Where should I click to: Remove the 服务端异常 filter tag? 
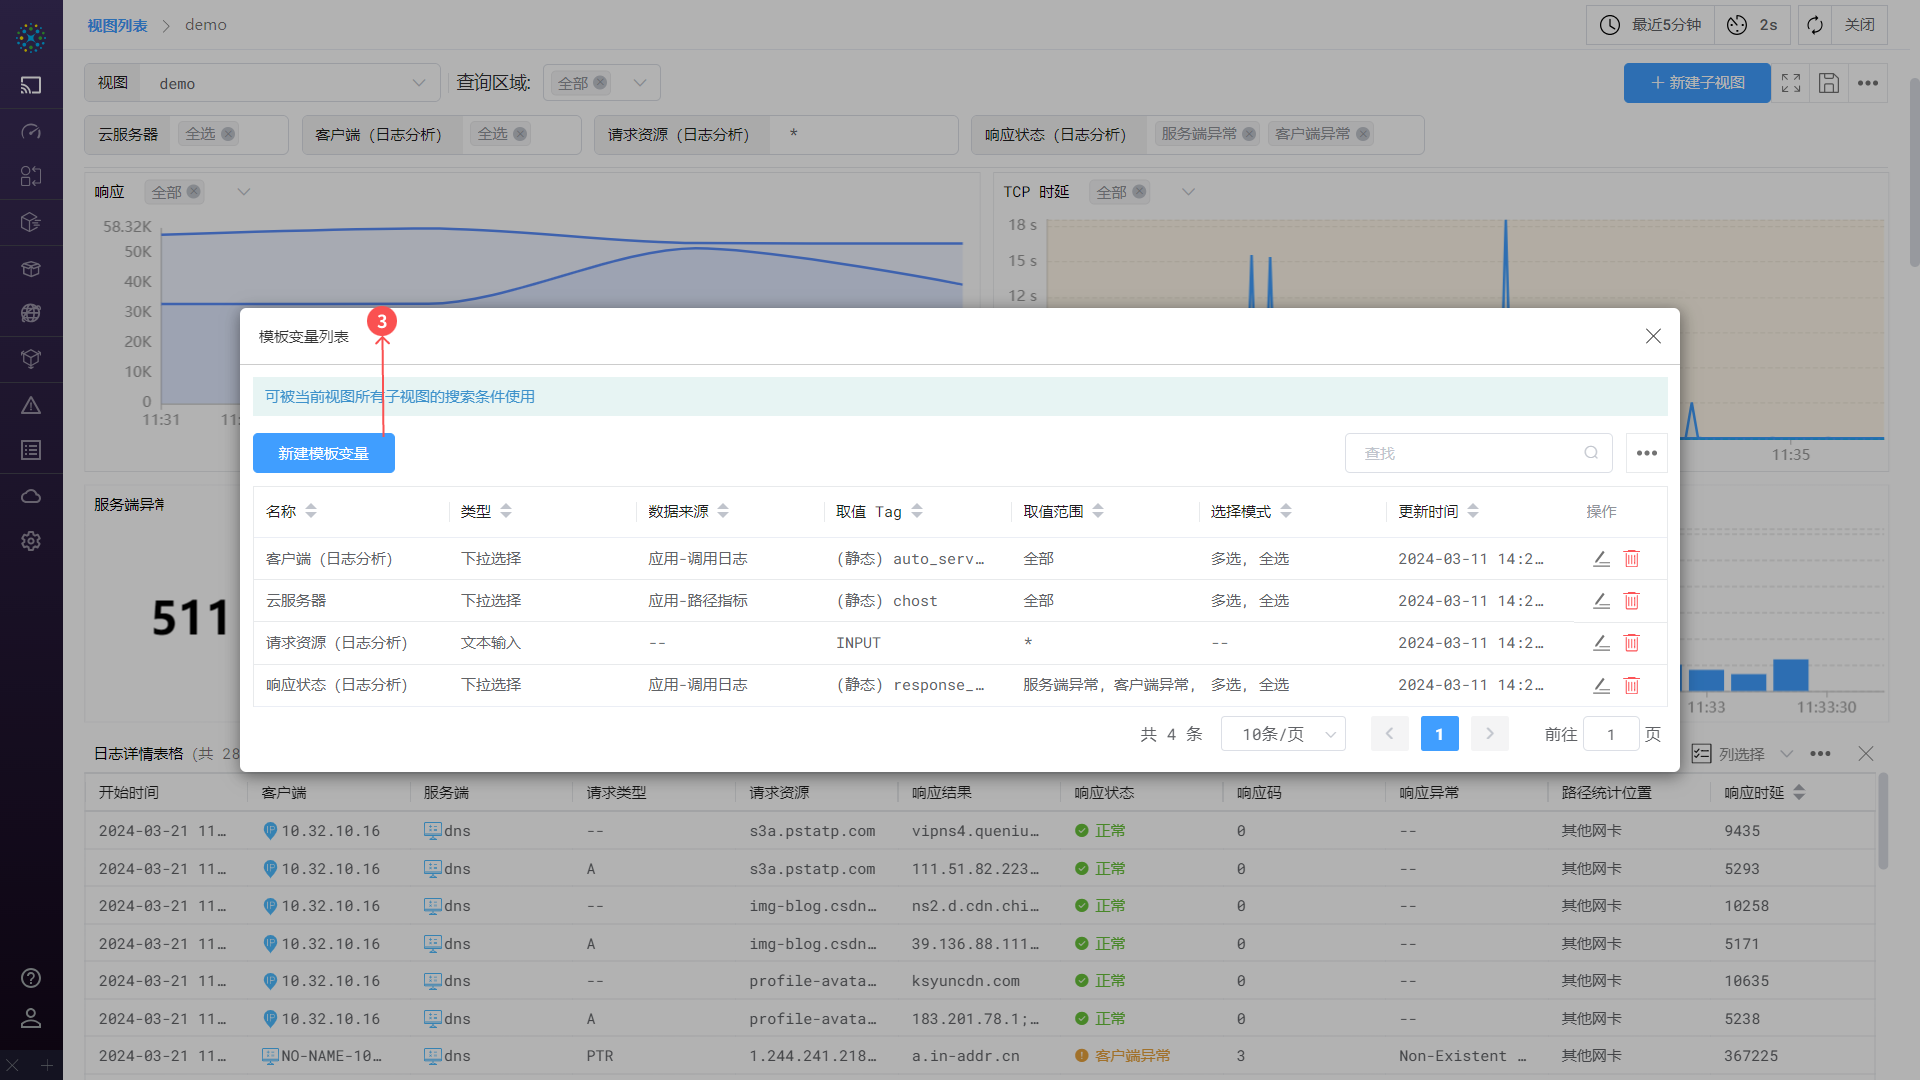pyautogui.click(x=1249, y=134)
